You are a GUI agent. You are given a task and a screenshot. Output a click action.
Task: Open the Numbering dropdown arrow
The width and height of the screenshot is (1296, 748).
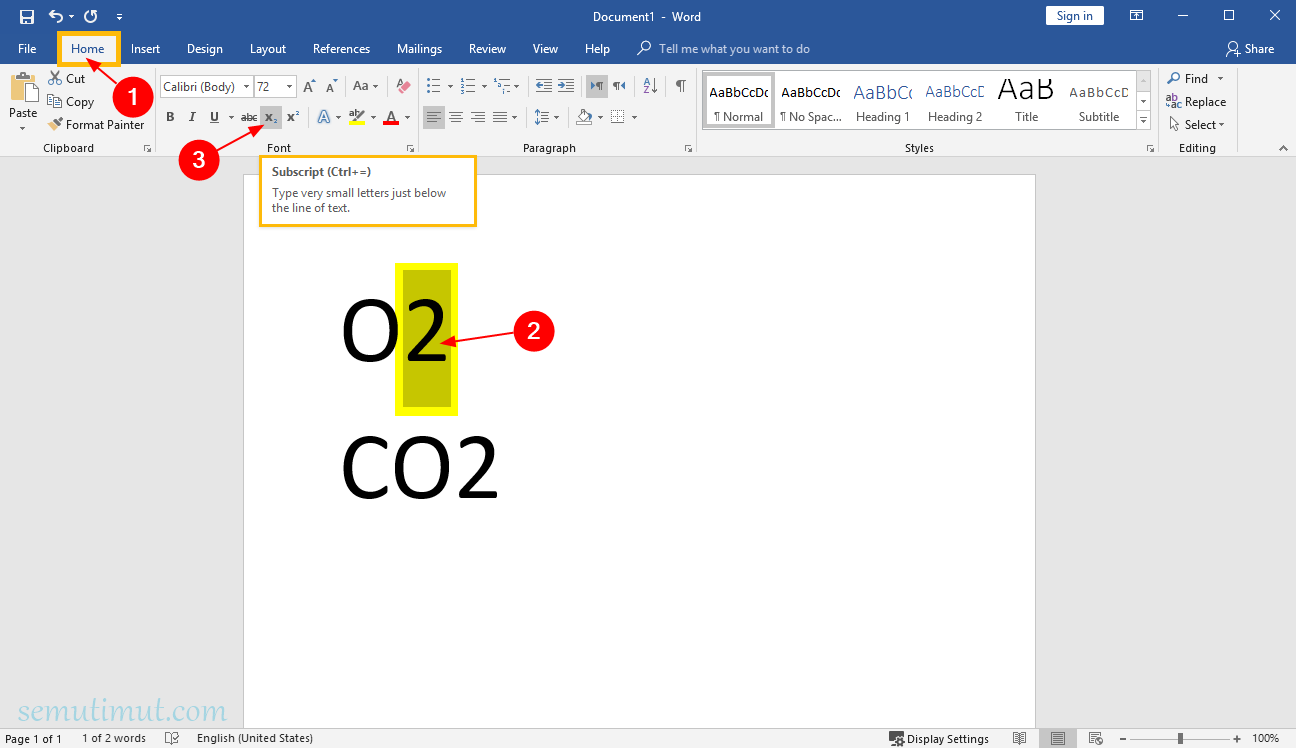pyautogui.click(x=484, y=86)
